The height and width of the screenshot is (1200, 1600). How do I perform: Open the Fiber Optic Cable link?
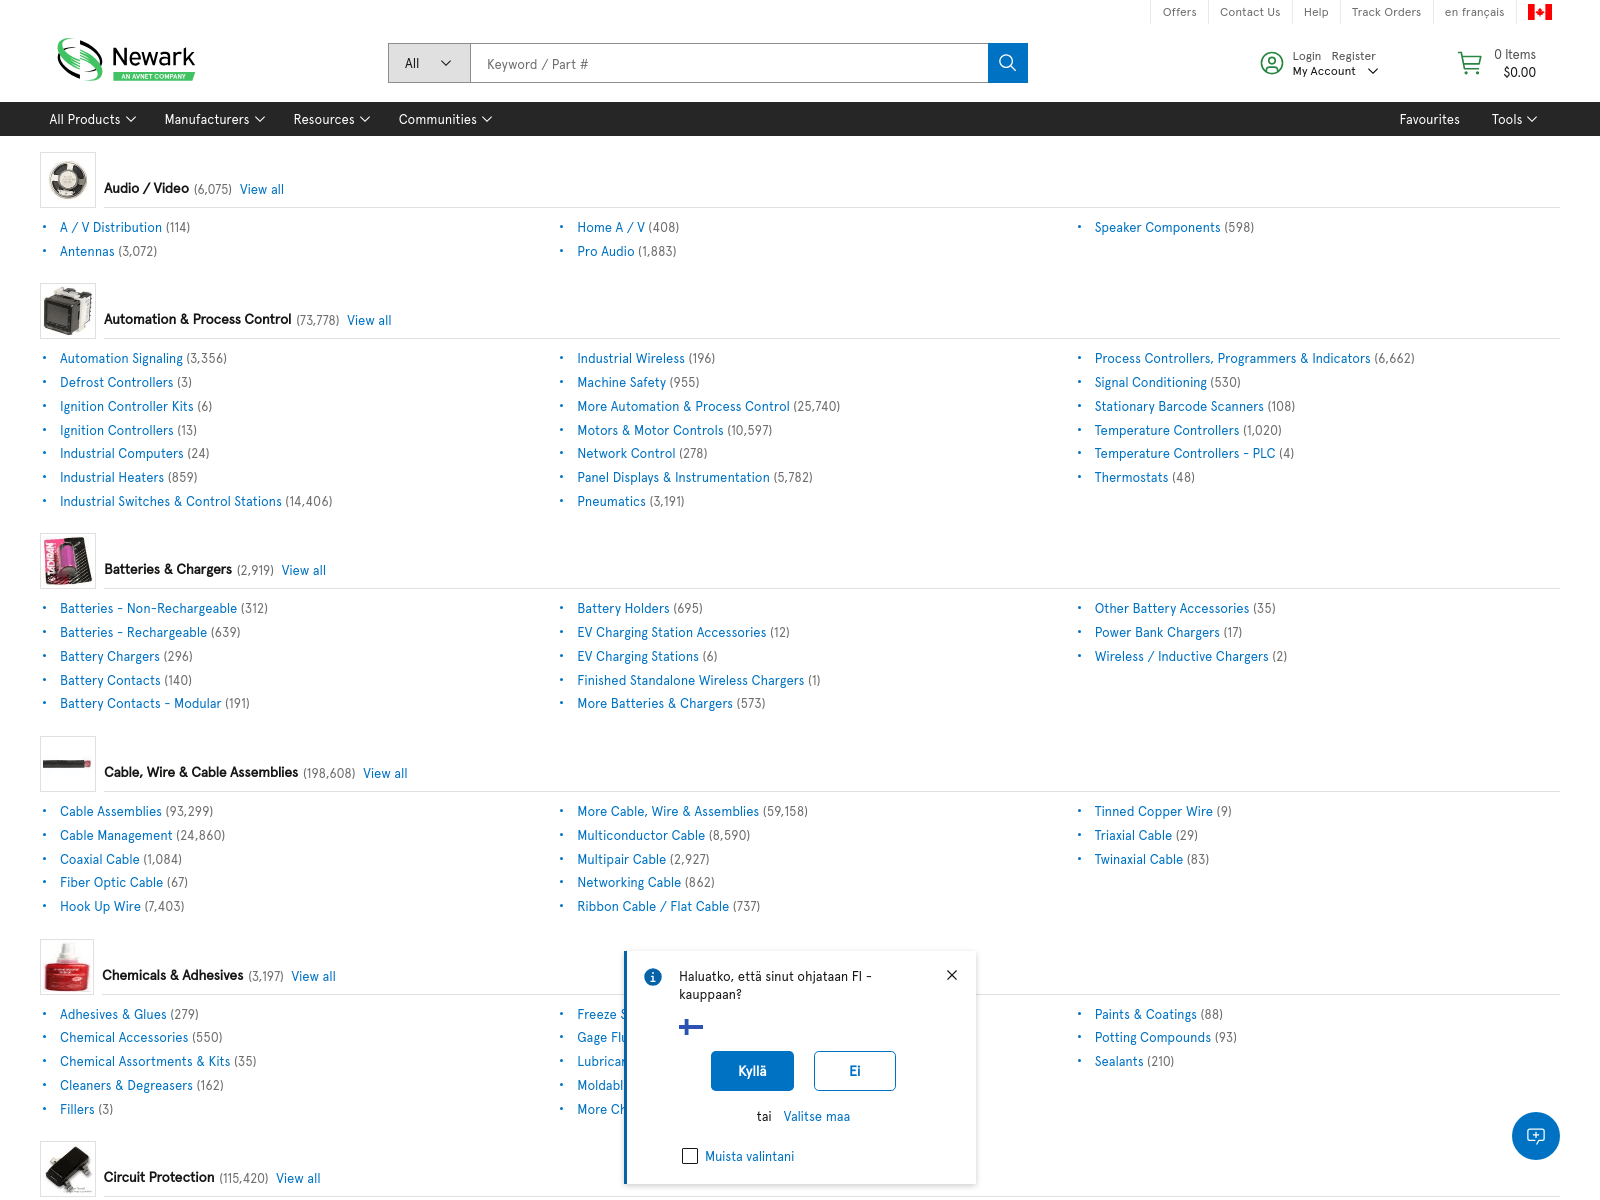click(x=111, y=882)
